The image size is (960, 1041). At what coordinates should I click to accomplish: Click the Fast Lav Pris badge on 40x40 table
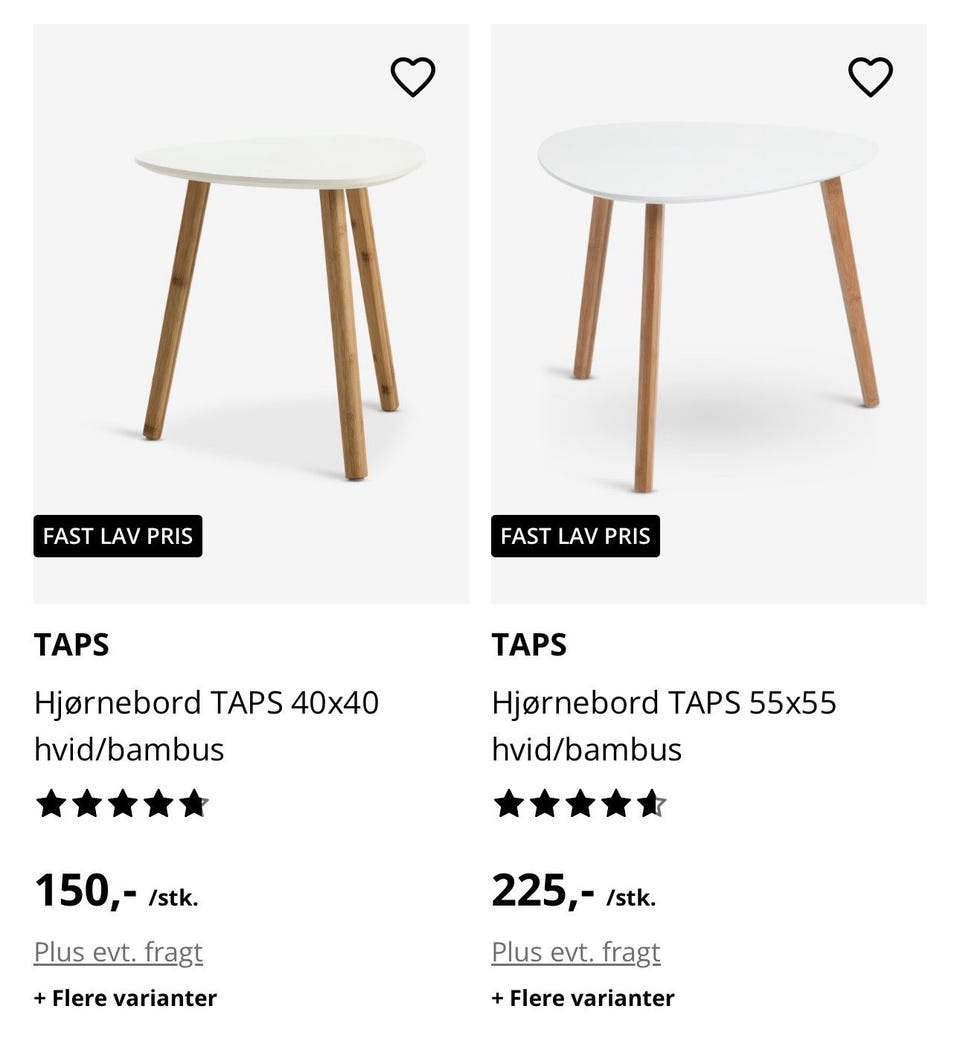point(118,536)
